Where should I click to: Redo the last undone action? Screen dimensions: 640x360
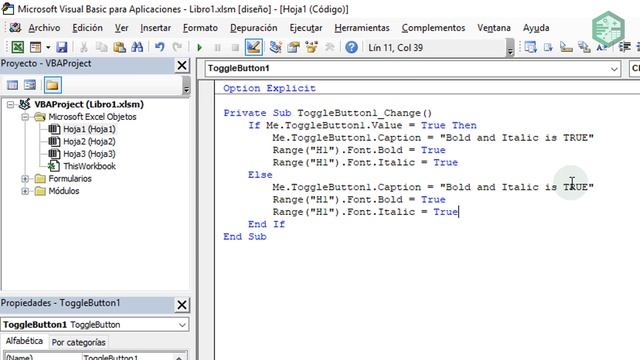[177, 47]
